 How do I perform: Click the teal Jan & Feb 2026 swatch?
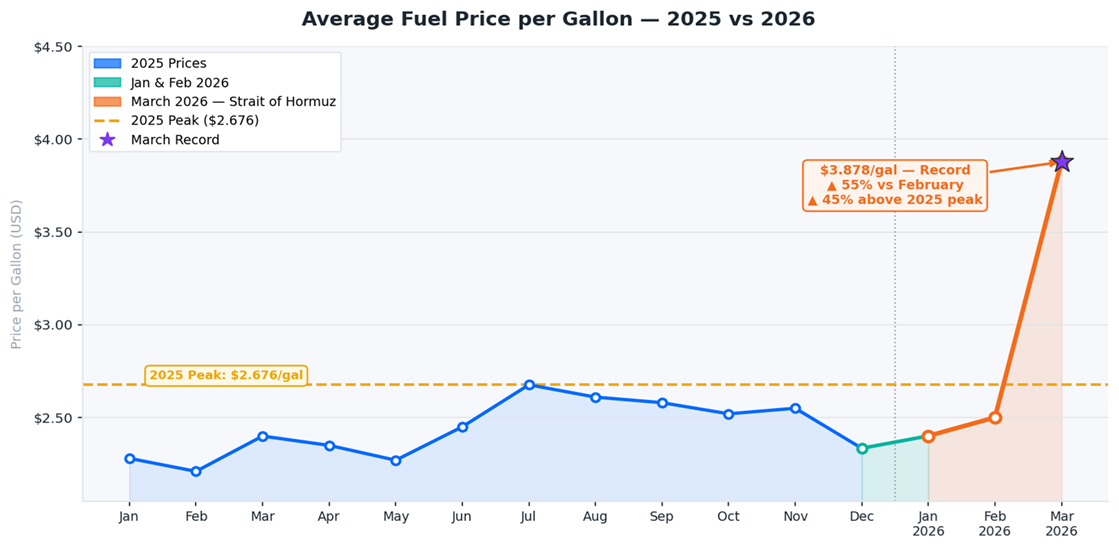107,83
